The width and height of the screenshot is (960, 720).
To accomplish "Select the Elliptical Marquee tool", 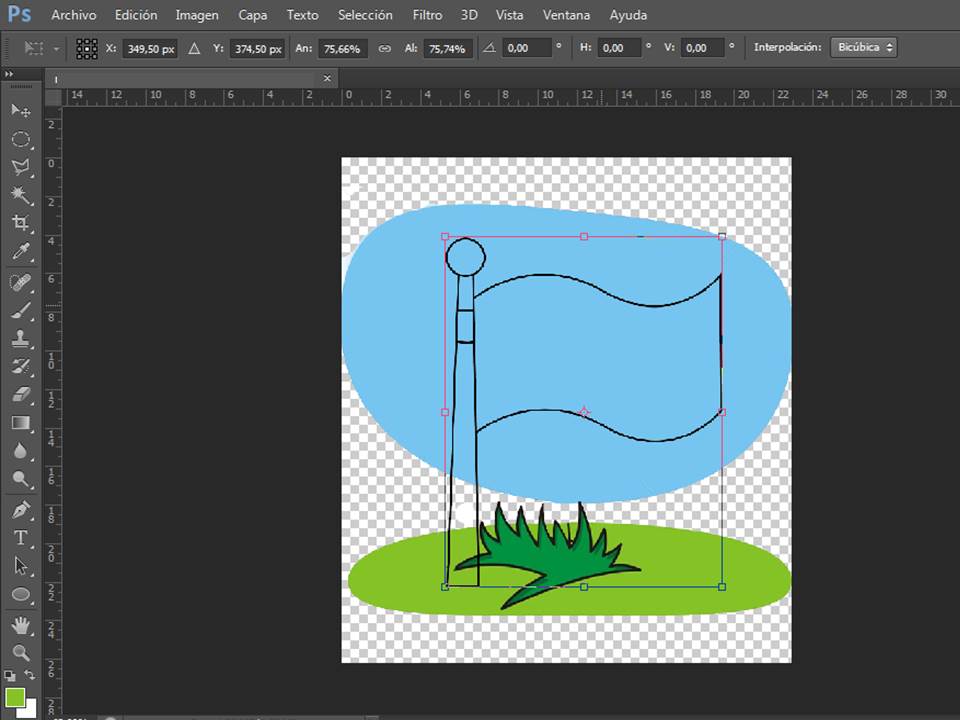I will click(x=20, y=139).
